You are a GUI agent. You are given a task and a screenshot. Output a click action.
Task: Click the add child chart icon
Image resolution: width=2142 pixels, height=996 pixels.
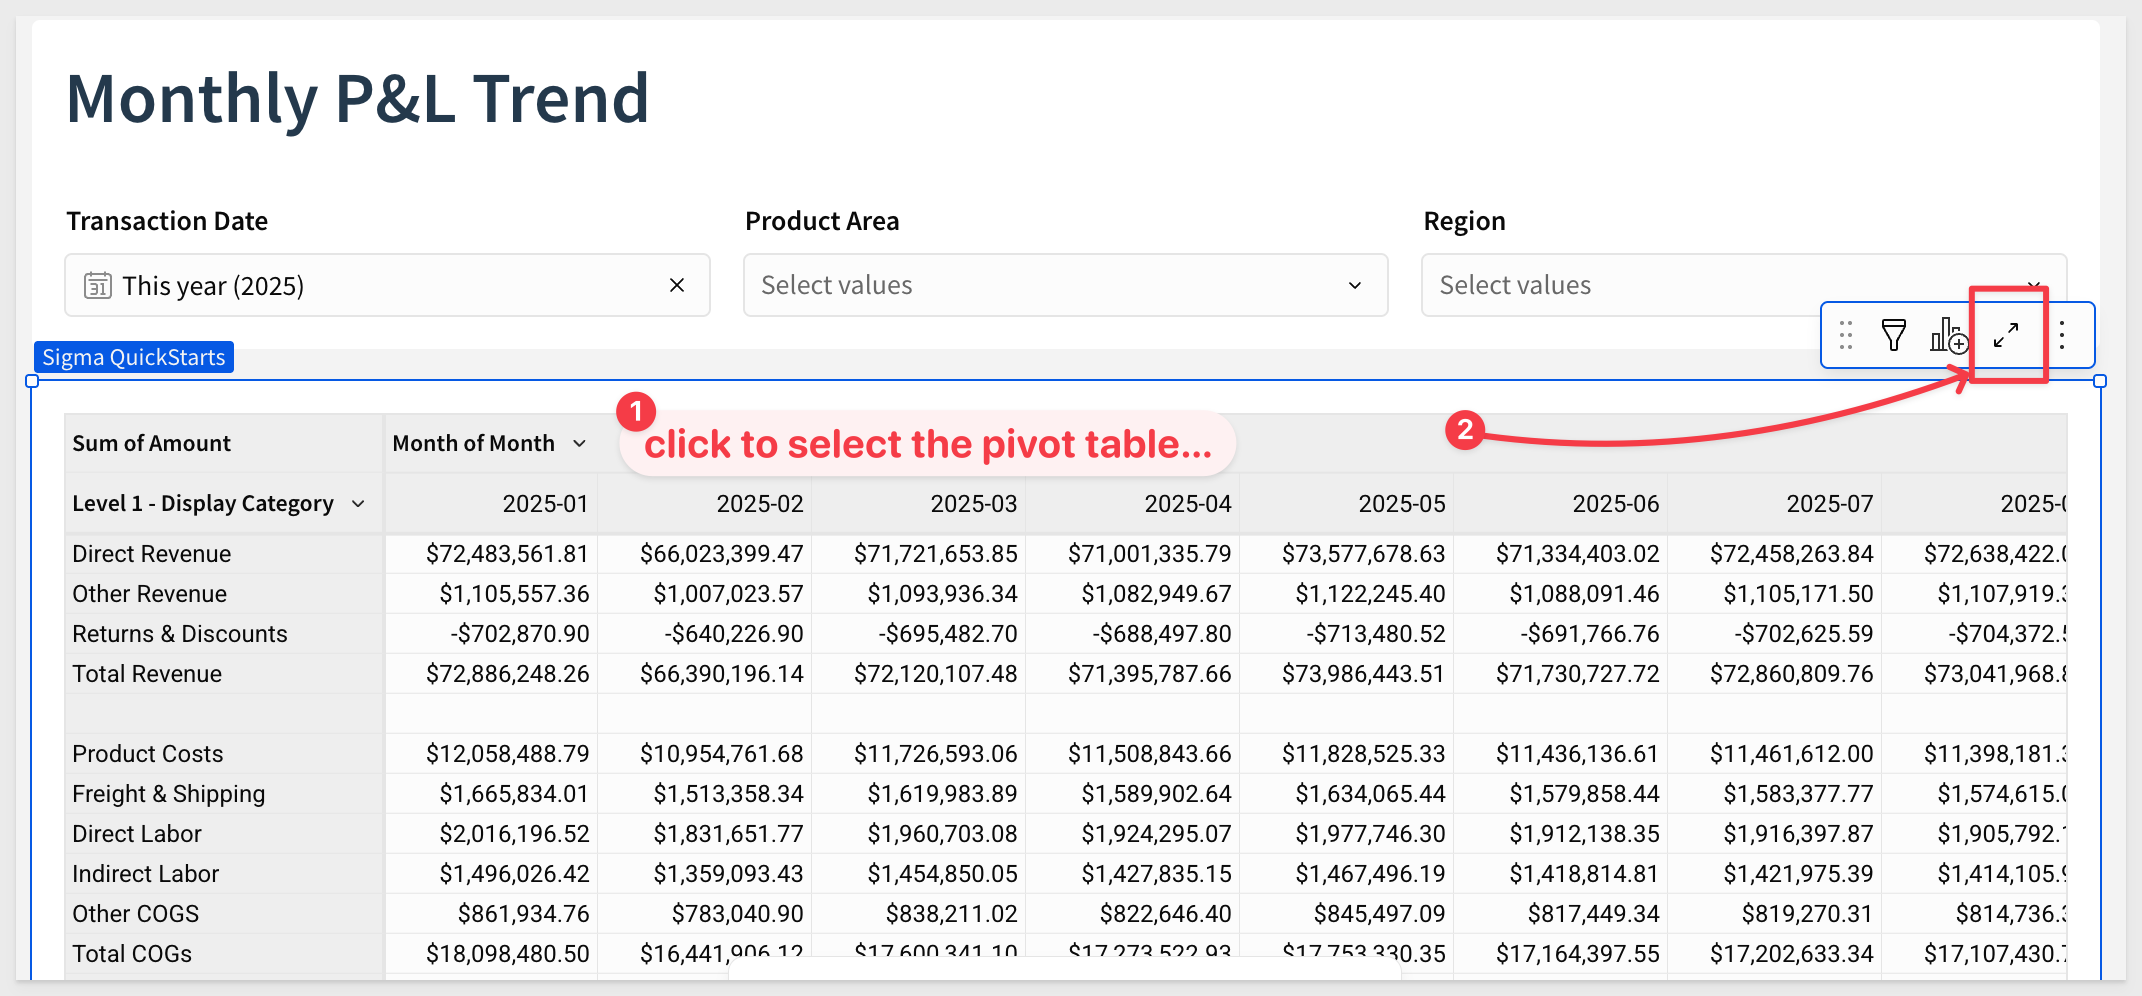[1948, 335]
